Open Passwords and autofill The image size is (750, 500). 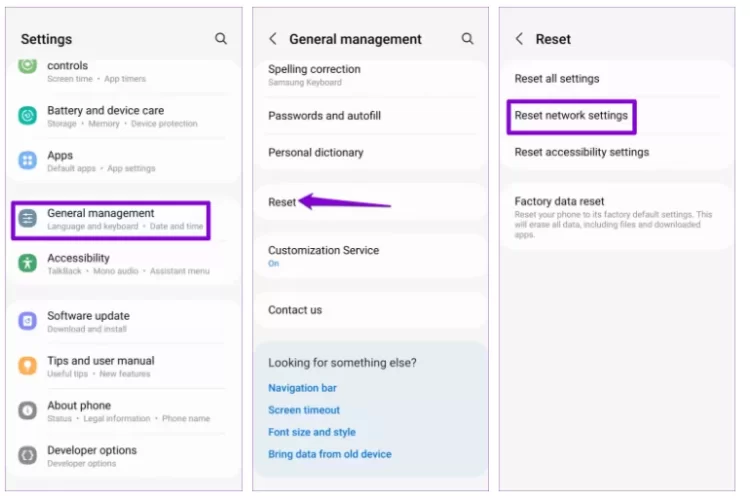pyautogui.click(x=324, y=116)
